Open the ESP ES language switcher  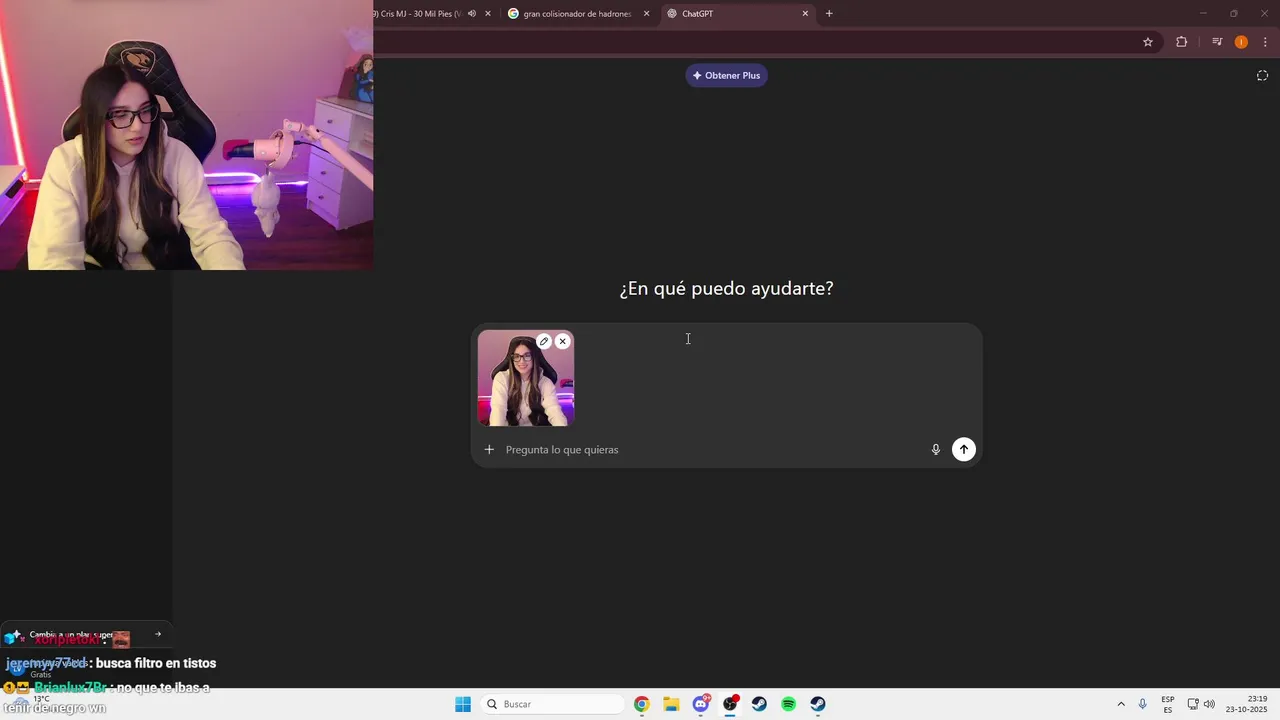click(x=1168, y=704)
